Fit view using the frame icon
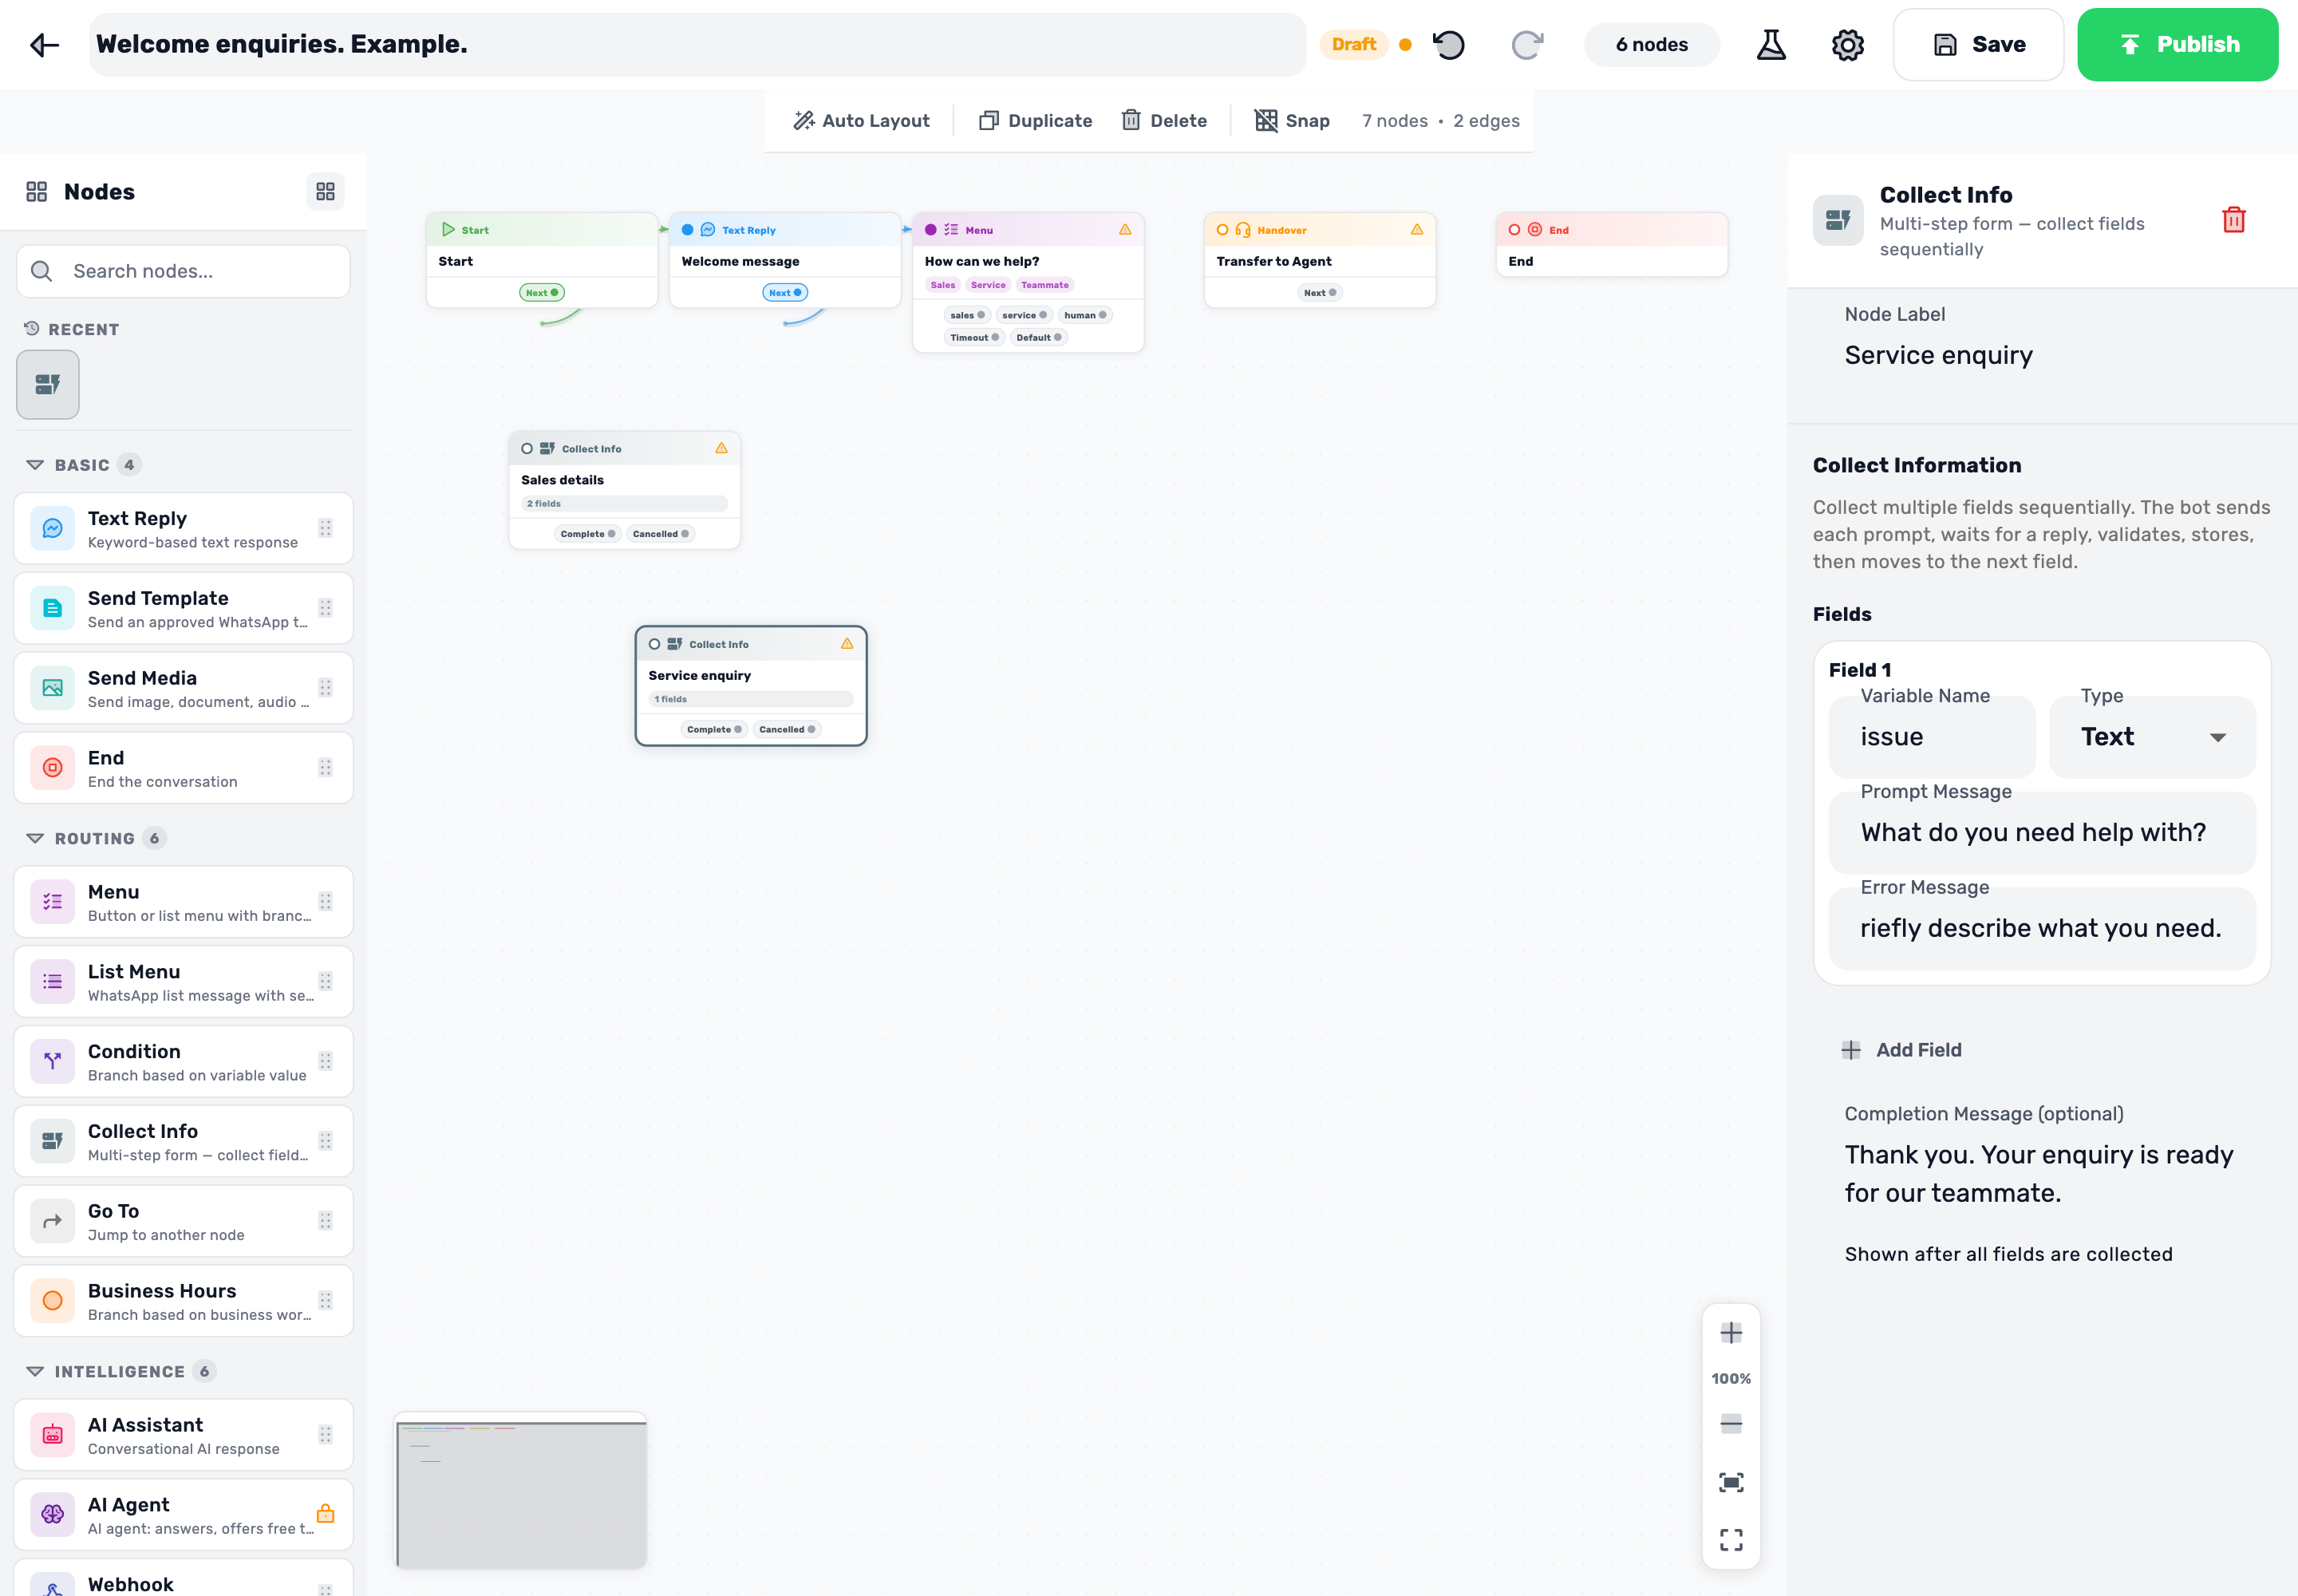Image resolution: width=2298 pixels, height=1596 pixels. coord(1731,1482)
